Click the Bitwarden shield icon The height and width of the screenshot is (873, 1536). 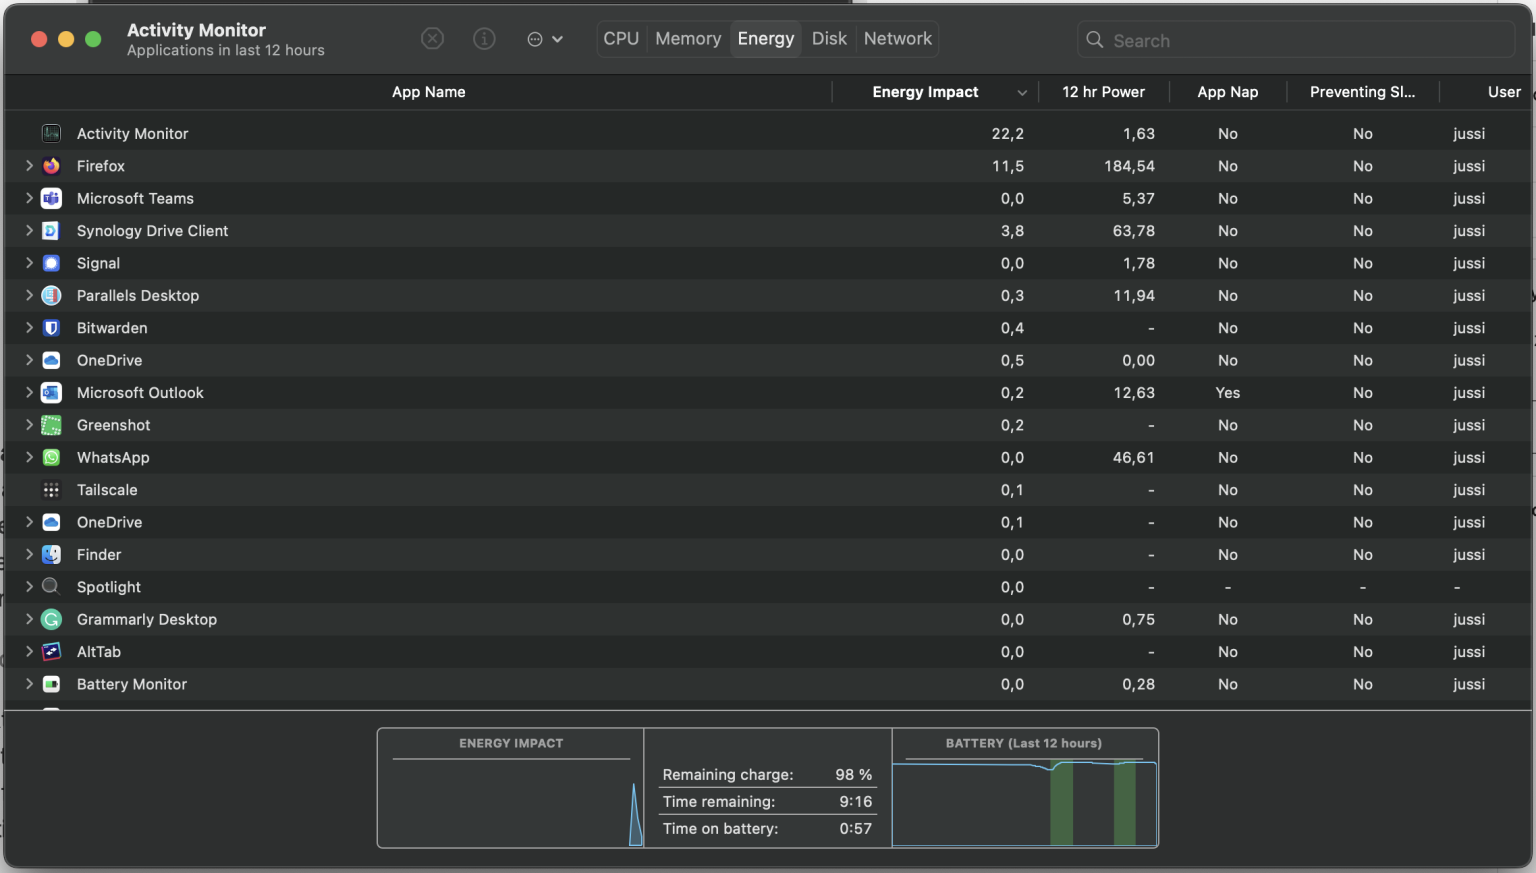[x=51, y=328]
